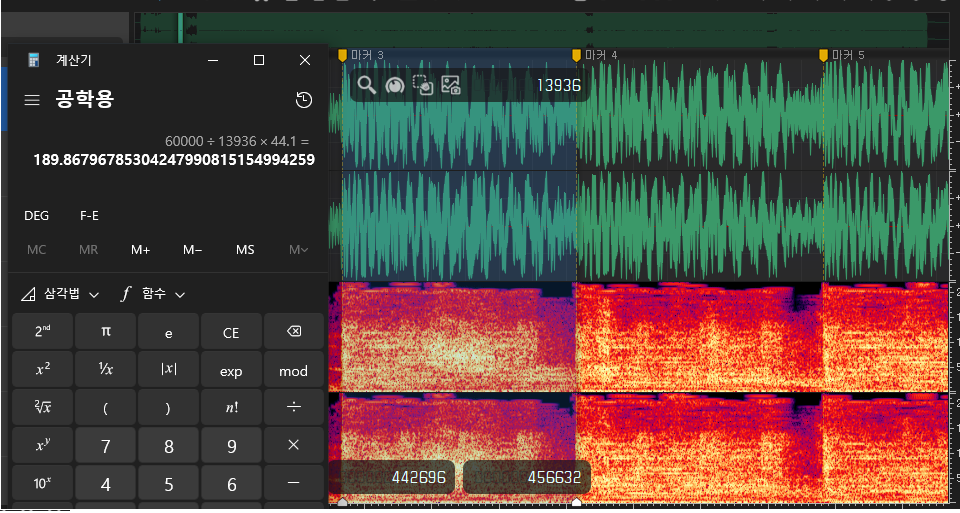Toggle F-E scientific notation
Screen dimensions: 960x513
coord(89,215)
